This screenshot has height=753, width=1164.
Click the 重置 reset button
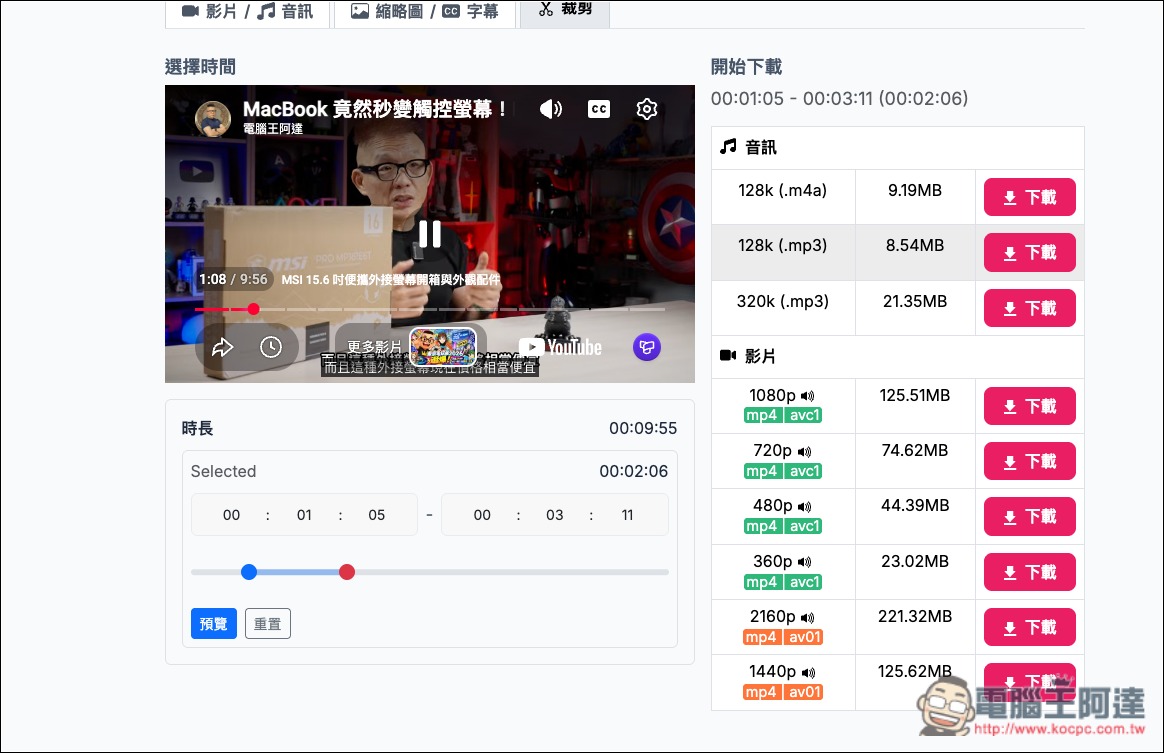pos(267,624)
